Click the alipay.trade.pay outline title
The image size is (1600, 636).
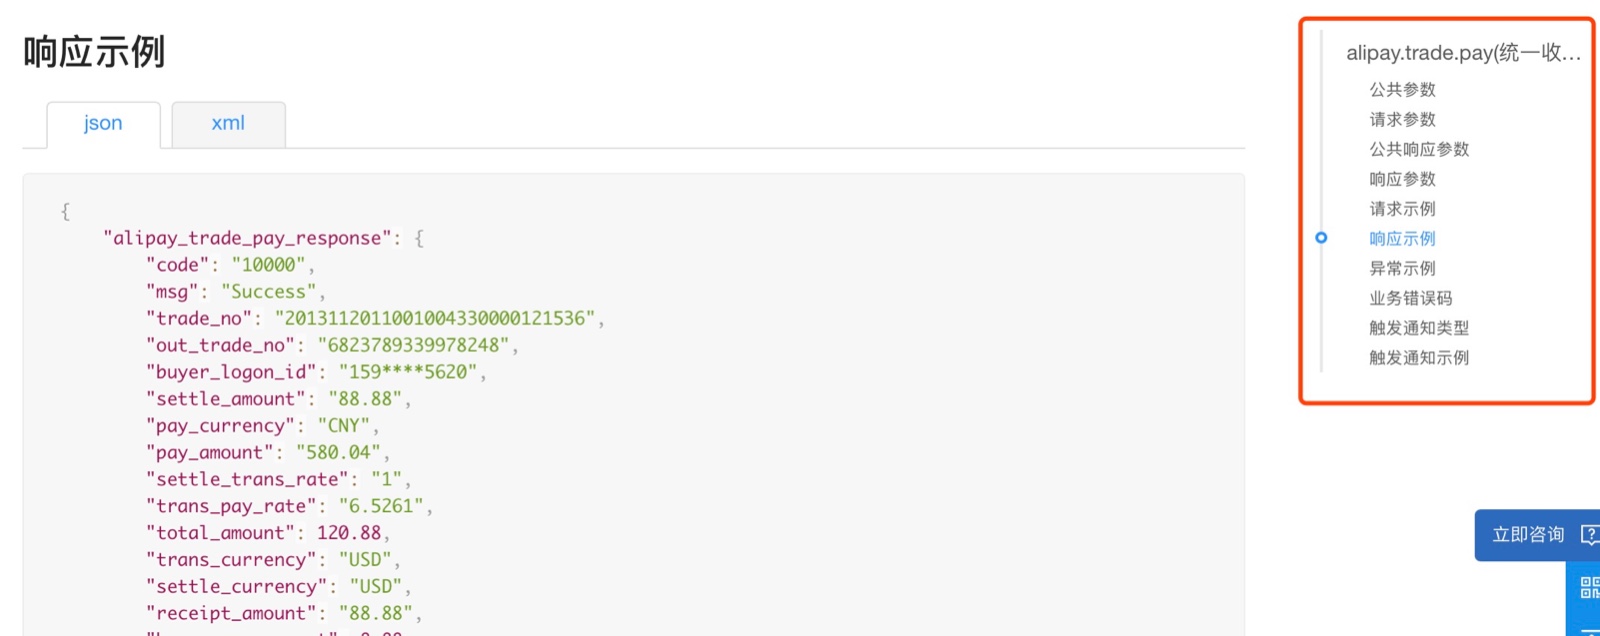(x=1463, y=53)
